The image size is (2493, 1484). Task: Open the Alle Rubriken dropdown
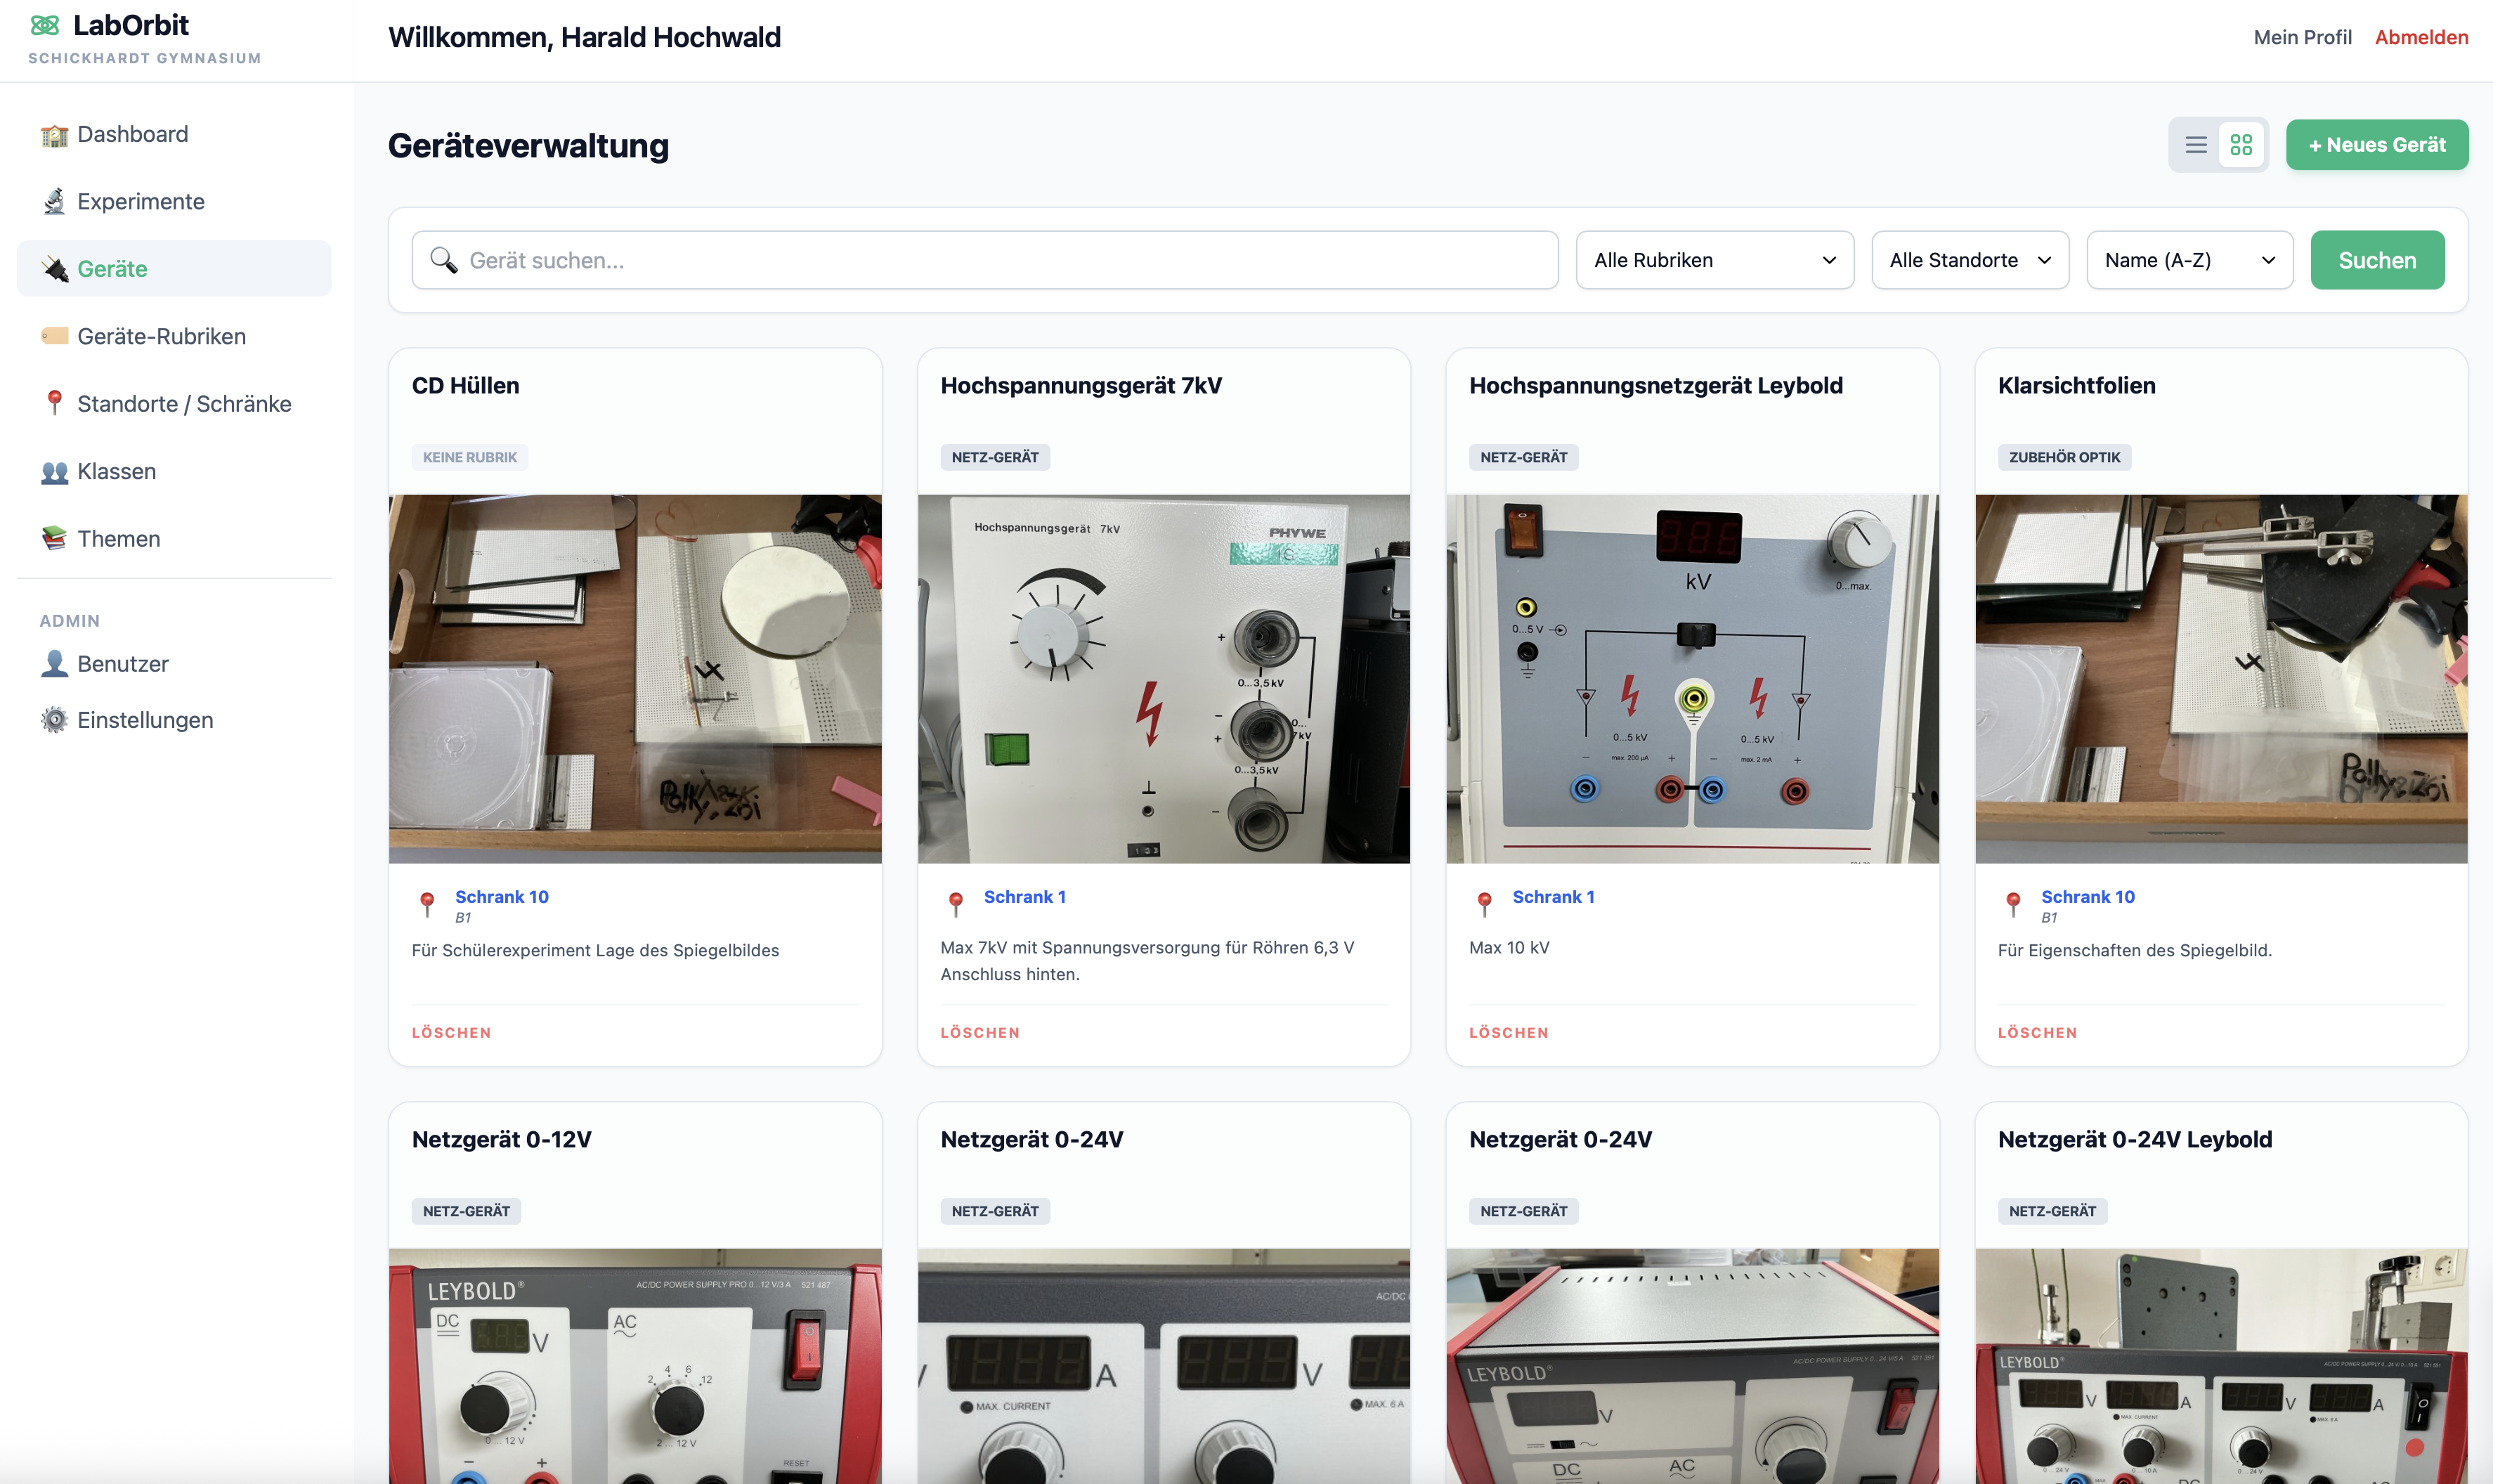1714,259
